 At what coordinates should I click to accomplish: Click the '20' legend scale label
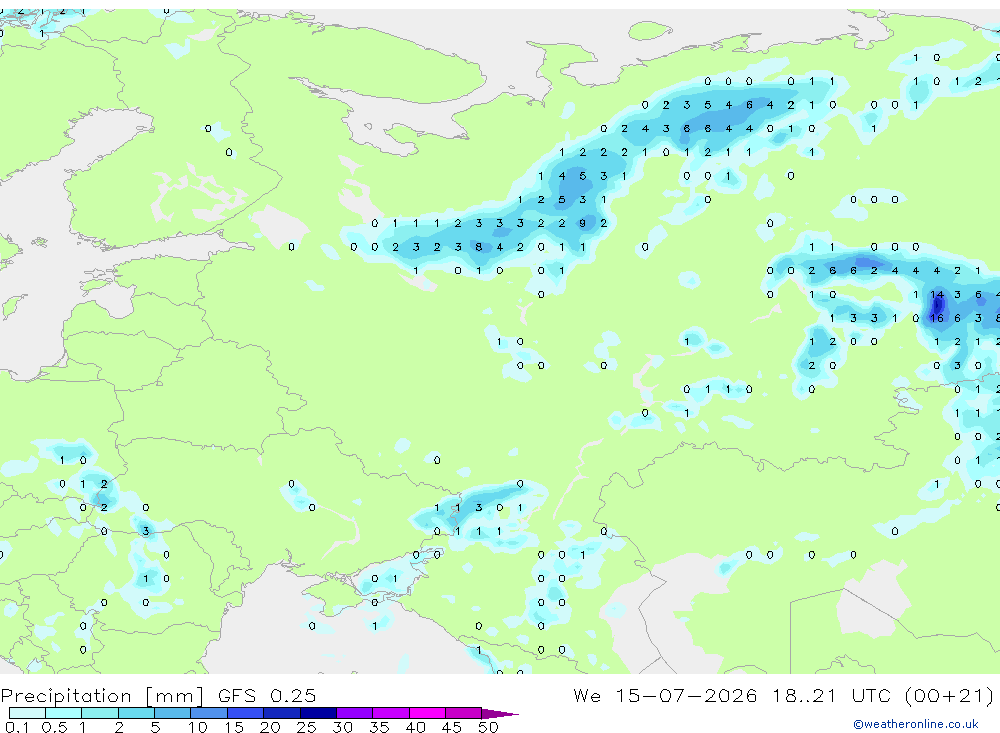tap(270, 727)
